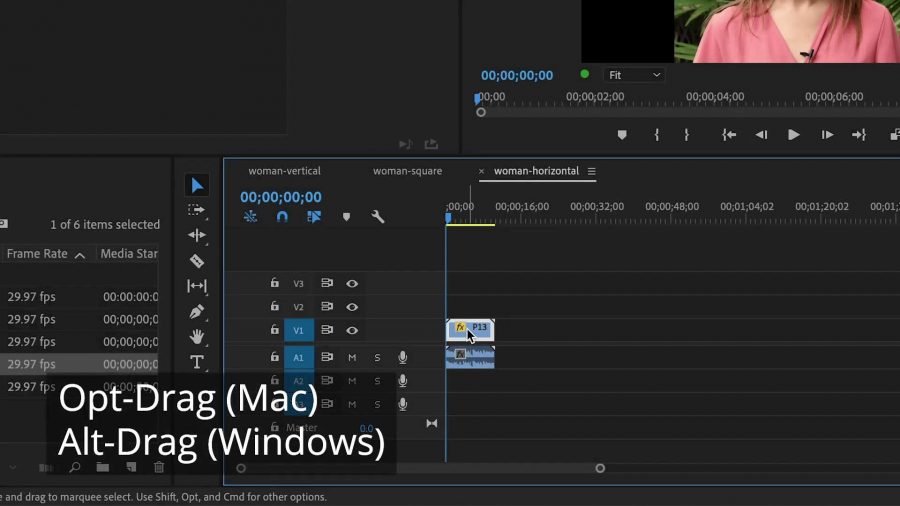Image resolution: width=900 pixels, height=506 pixels.
Task: Select the Razor tool
Action: click(x=197, y=261)
